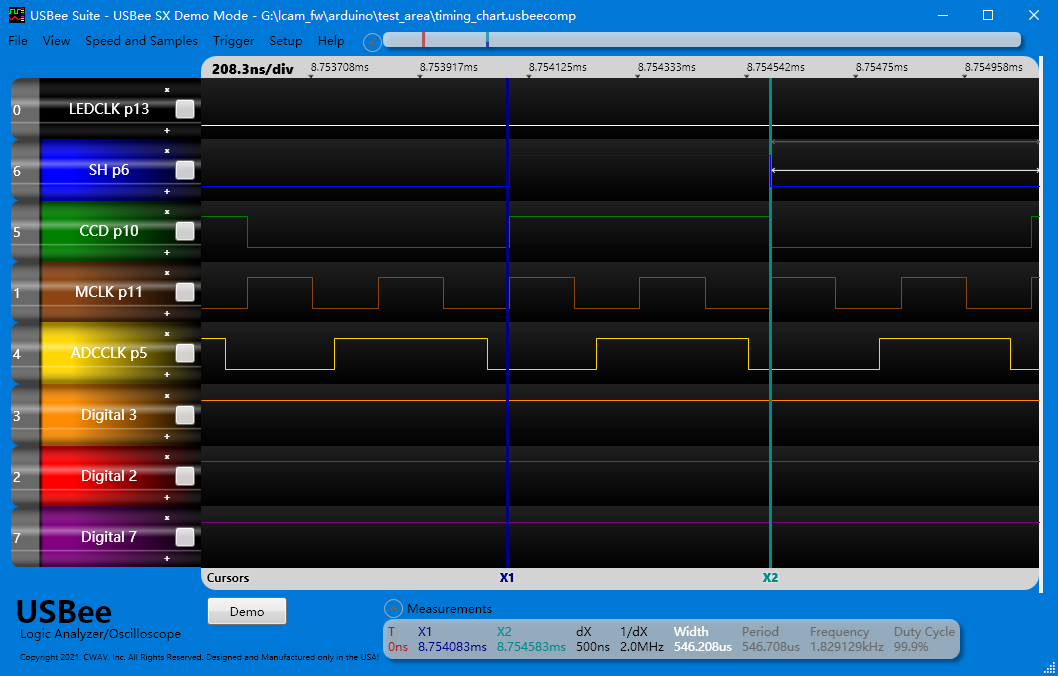Select the Digital 3 channel label

pyautogui.click(x=109, y=416)
